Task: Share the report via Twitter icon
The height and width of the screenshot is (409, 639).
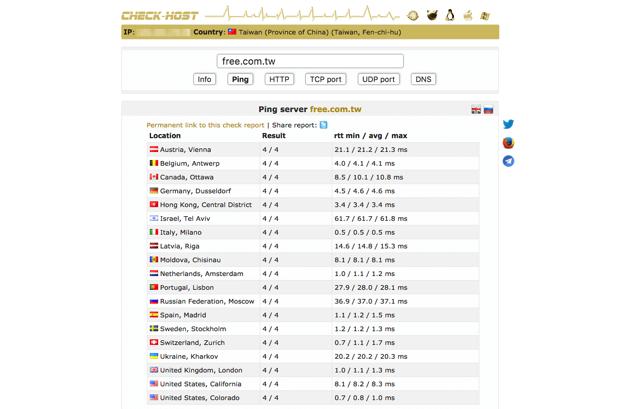Action: (508, 126)
